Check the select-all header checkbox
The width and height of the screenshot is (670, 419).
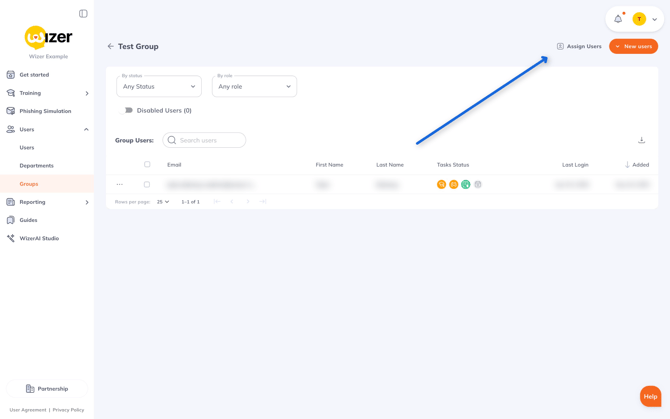(x=147, y=164)
